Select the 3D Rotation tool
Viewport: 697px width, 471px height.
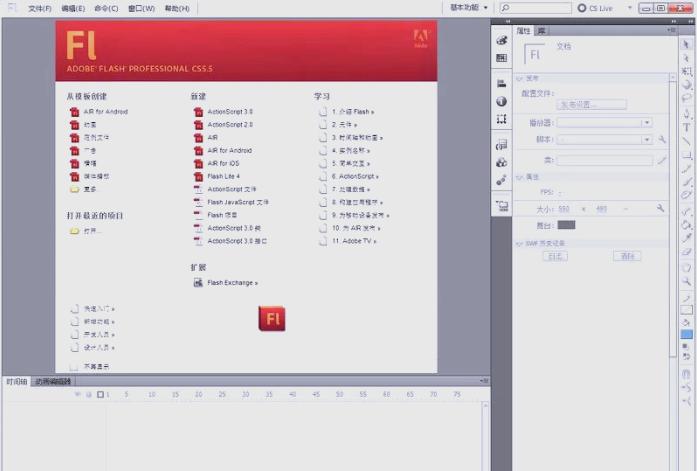click(x=687, y=84)
